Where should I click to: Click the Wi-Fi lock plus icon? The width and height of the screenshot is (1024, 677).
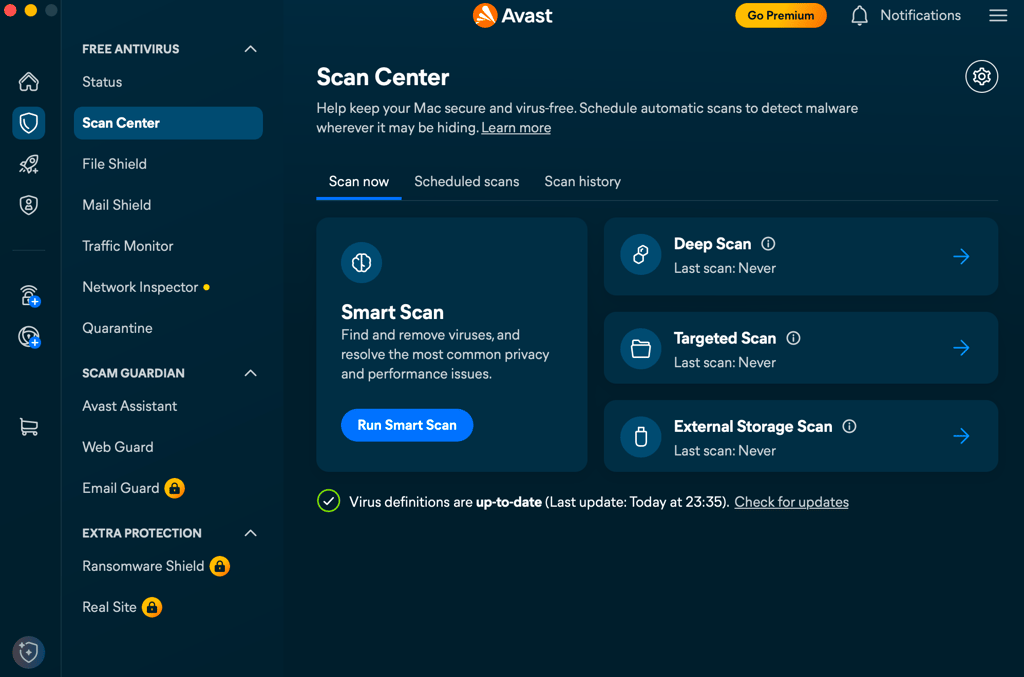[x=29, y=296]
